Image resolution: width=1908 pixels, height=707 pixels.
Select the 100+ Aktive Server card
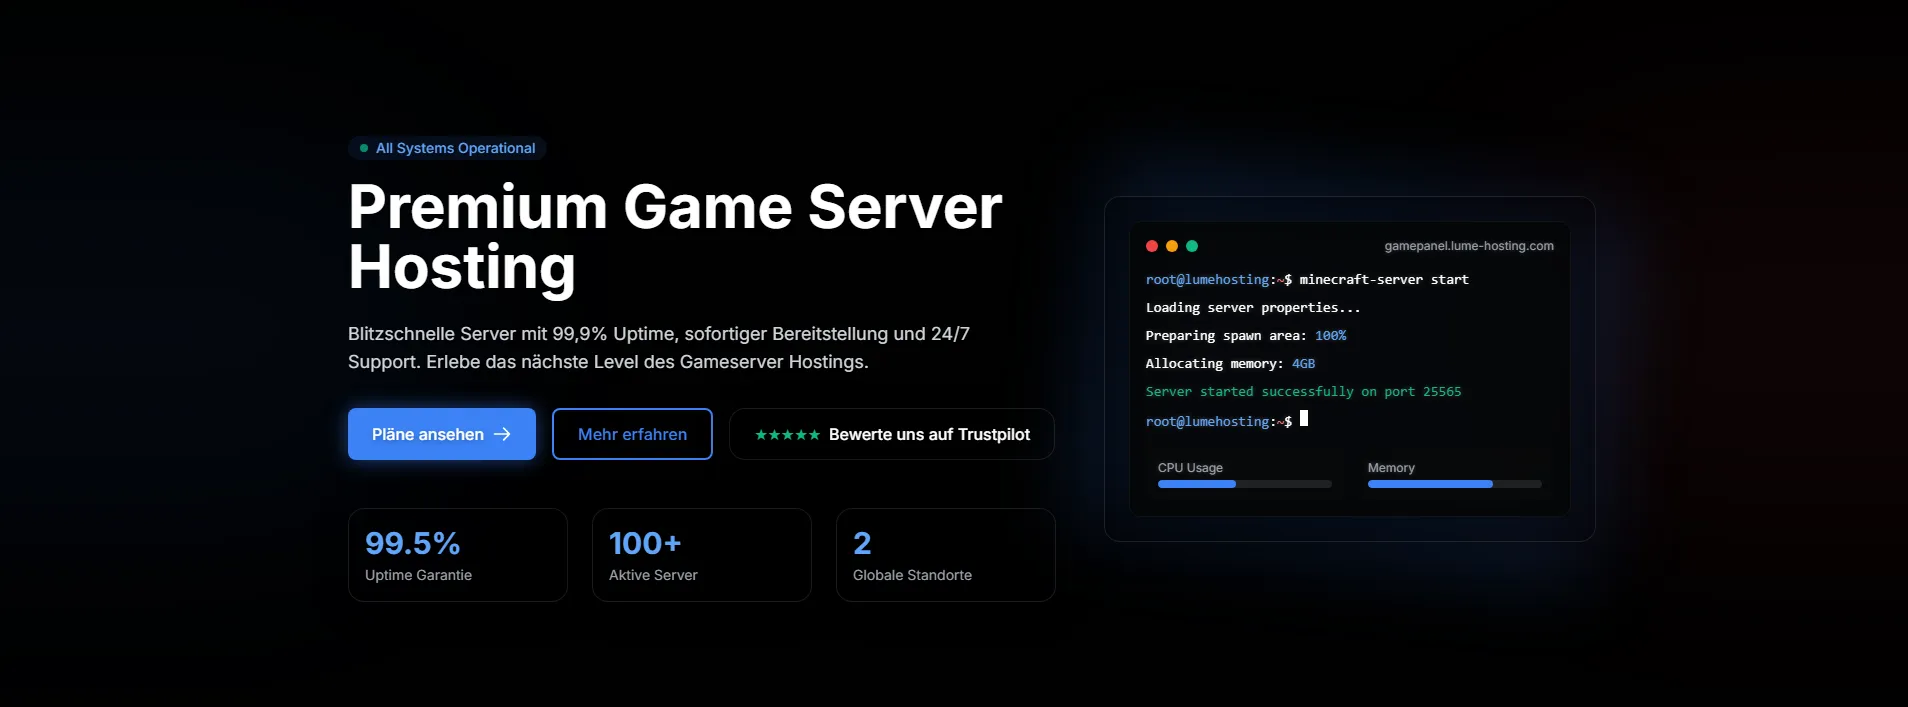click(x=701, y=555)
